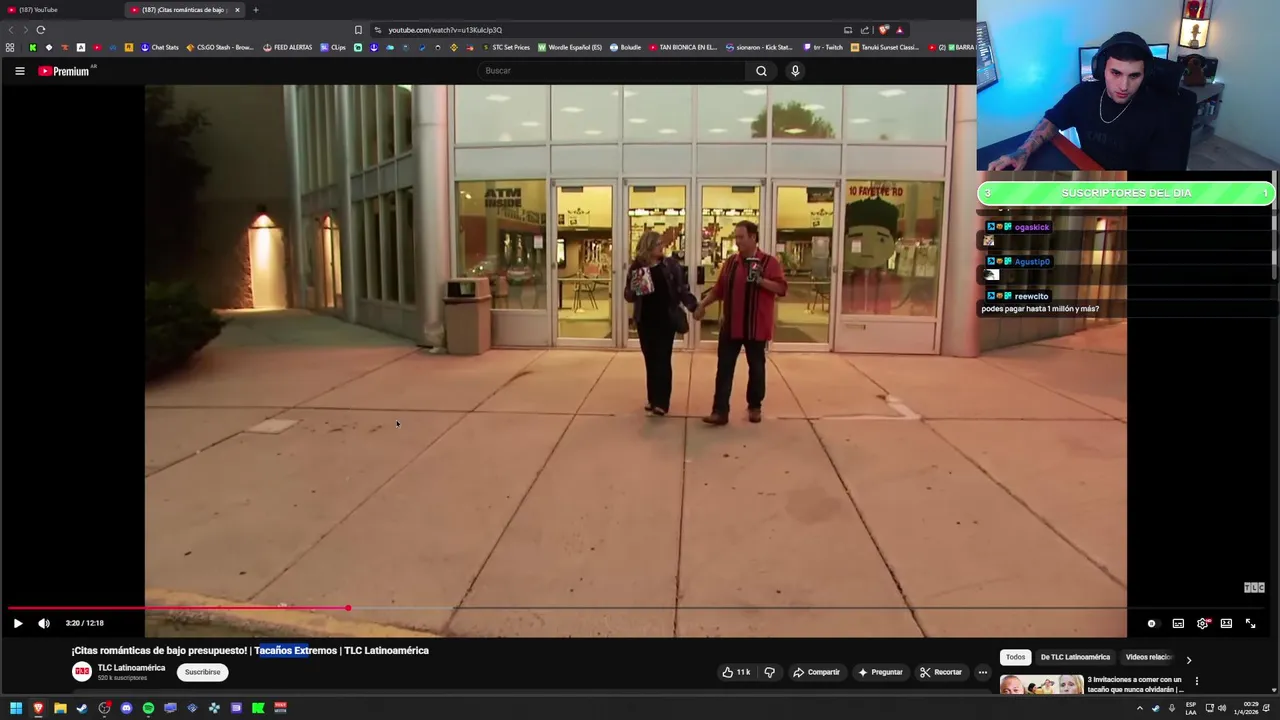Screen dimensions: 1280x720
Task: Click the Brave shields icon
Action: 883,30
